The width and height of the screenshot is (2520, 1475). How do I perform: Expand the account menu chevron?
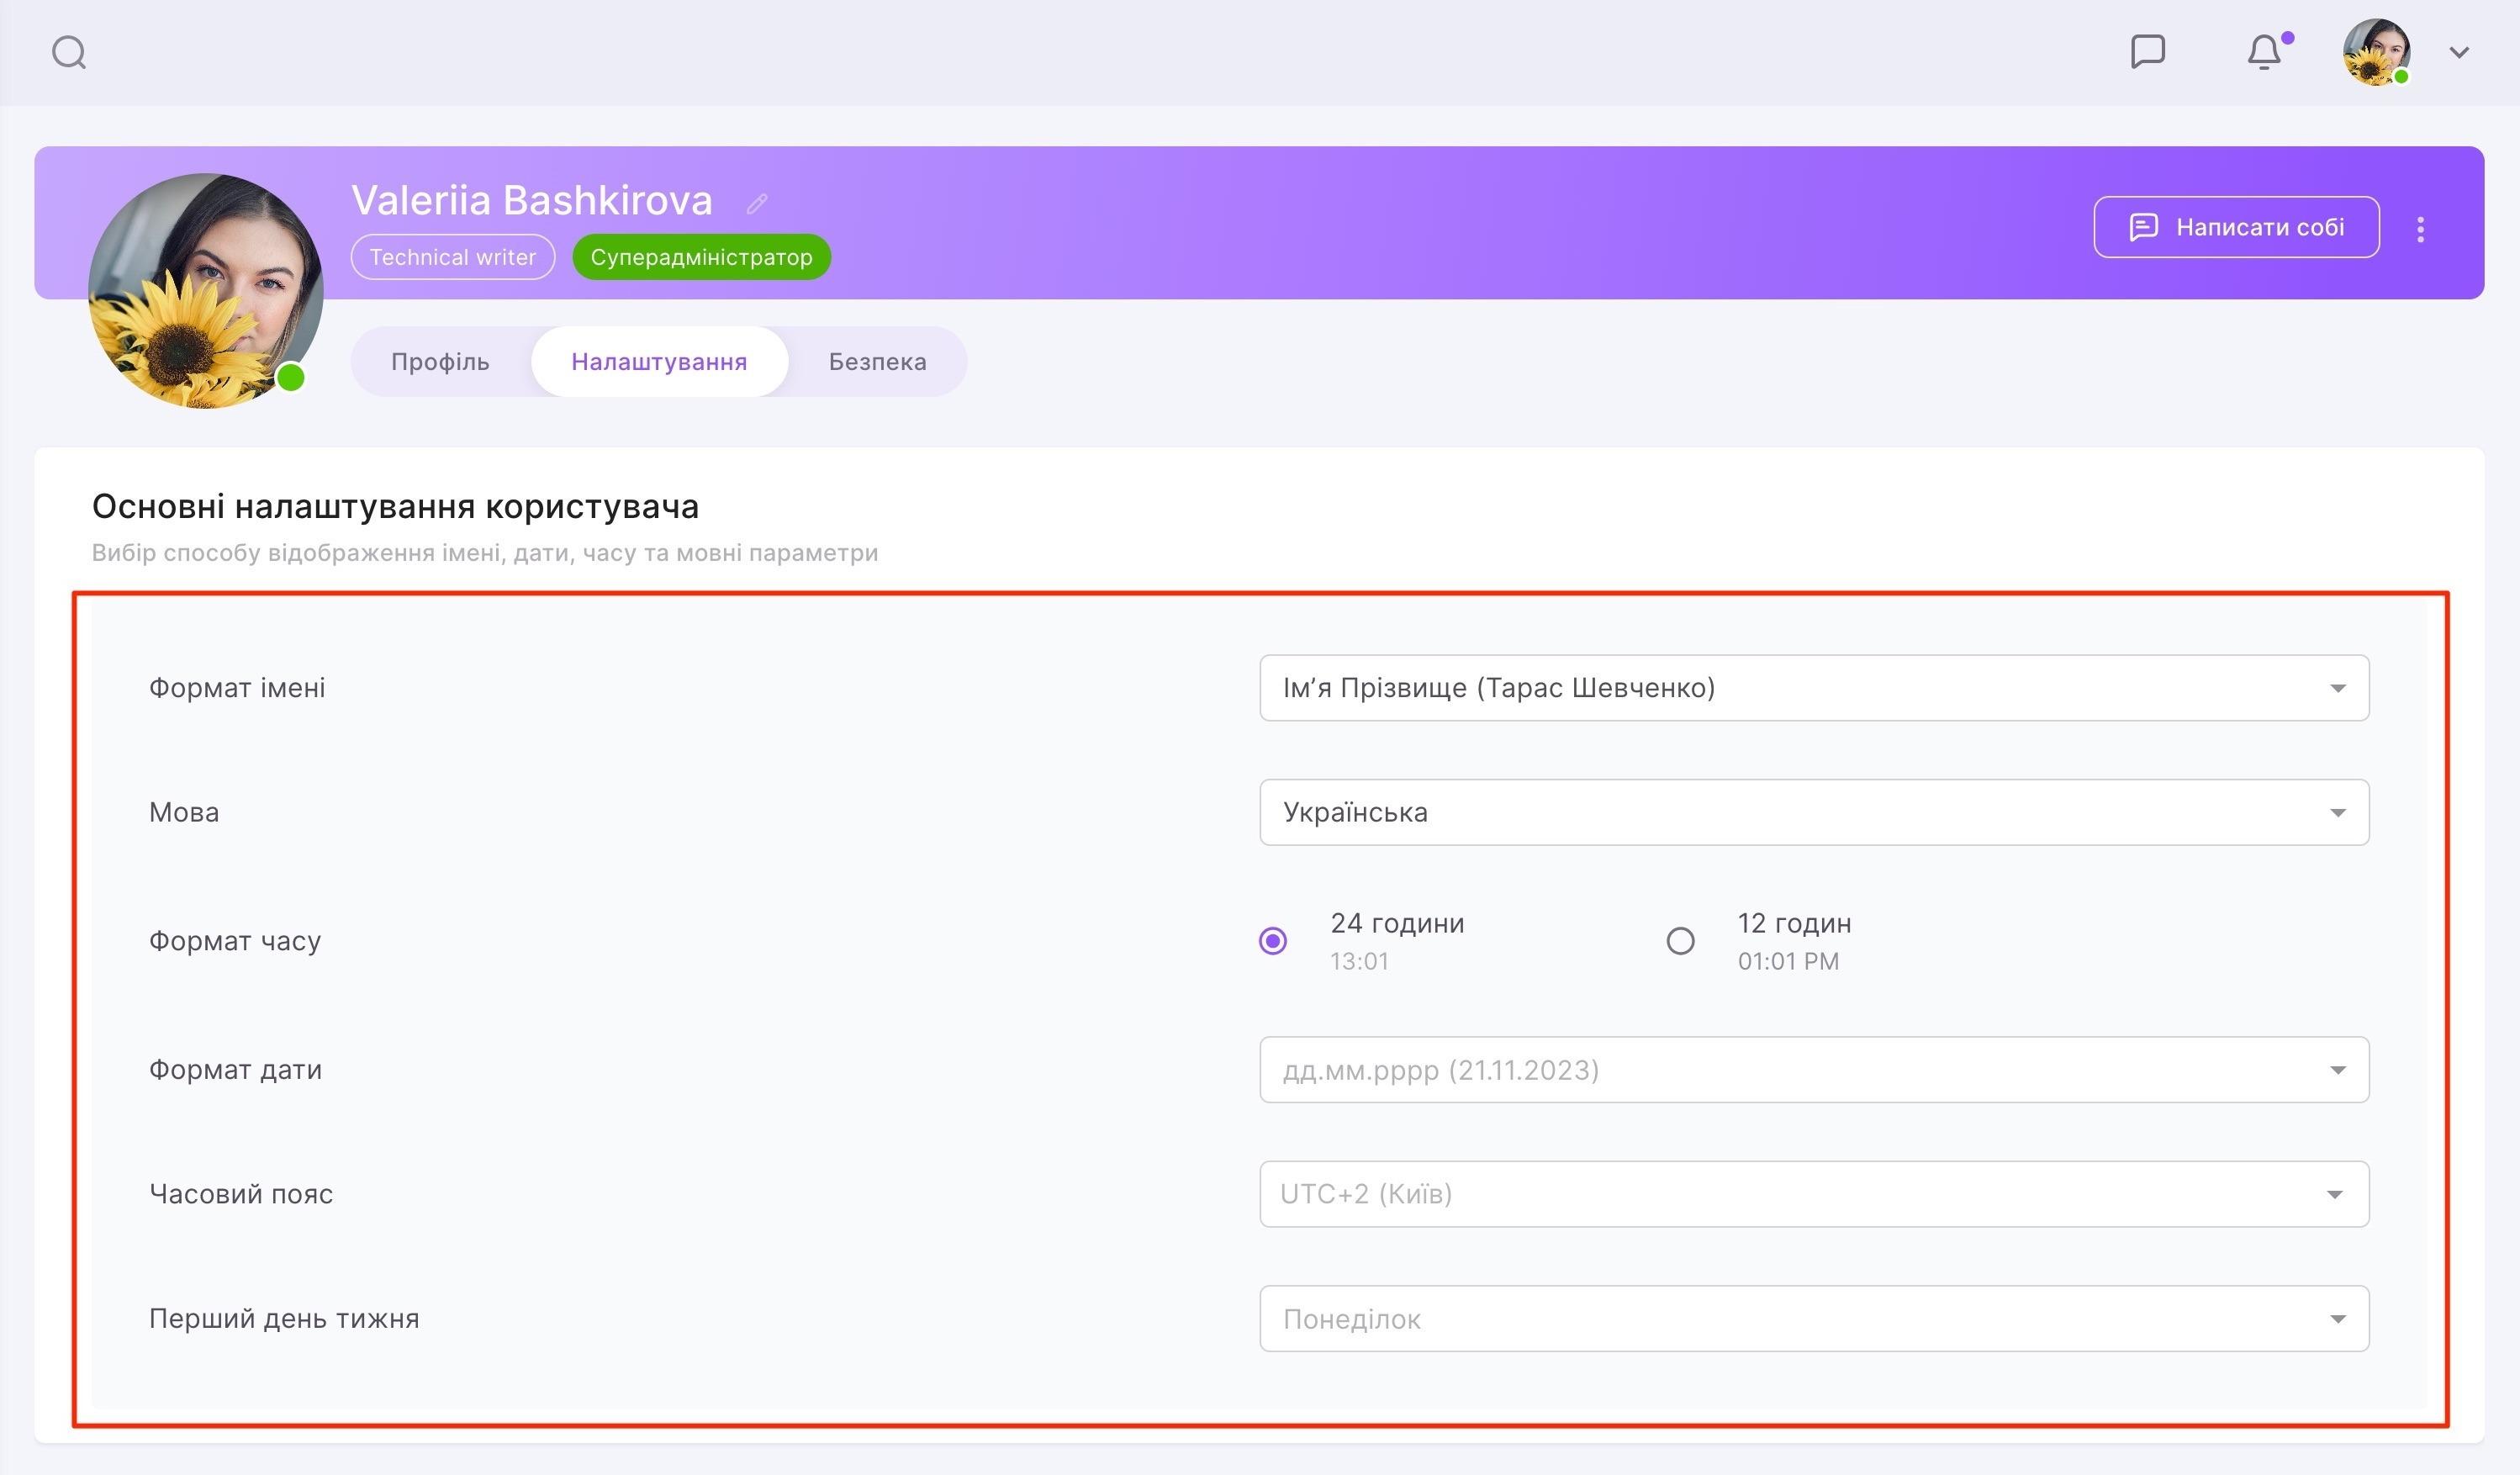pos(2459,52)
